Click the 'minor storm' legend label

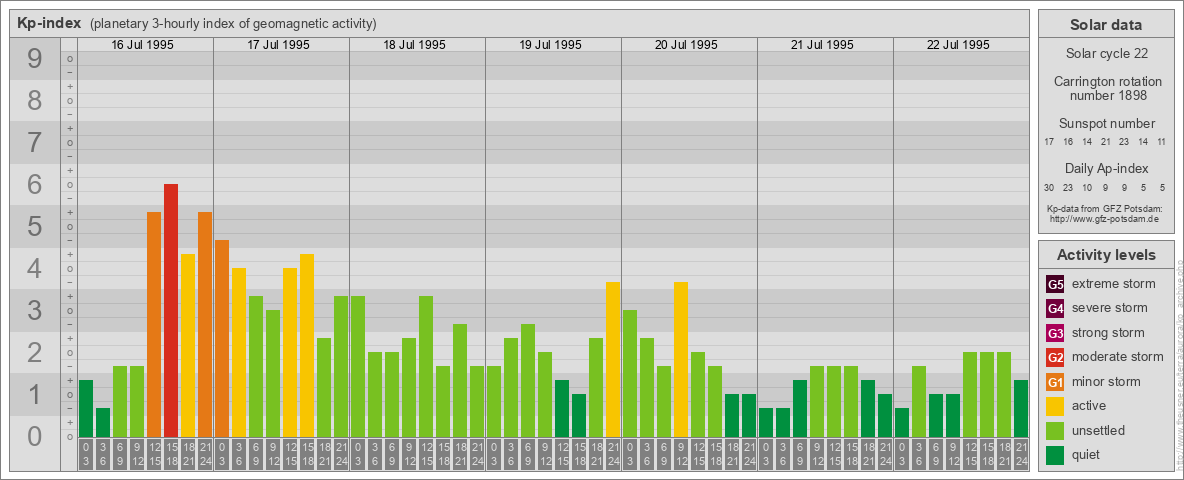[1106, 382]
